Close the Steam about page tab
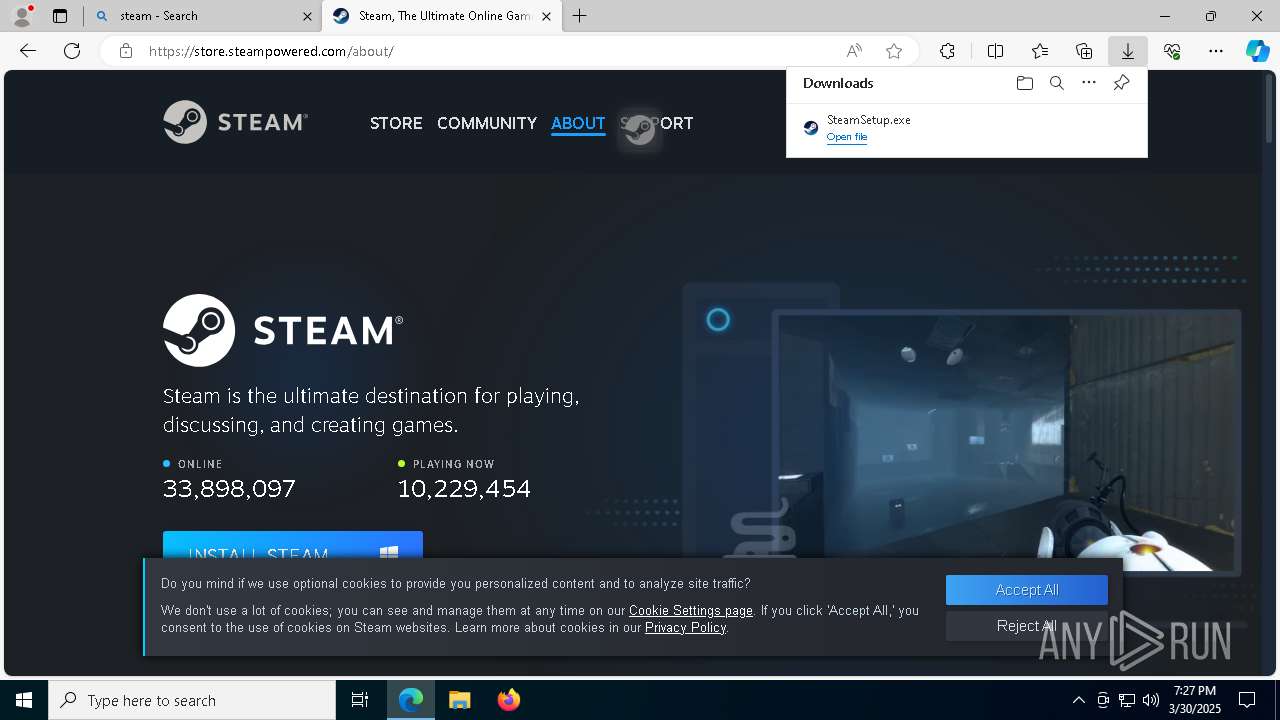This screenshot has width=1280, height=720. click(x=546, y=16)
